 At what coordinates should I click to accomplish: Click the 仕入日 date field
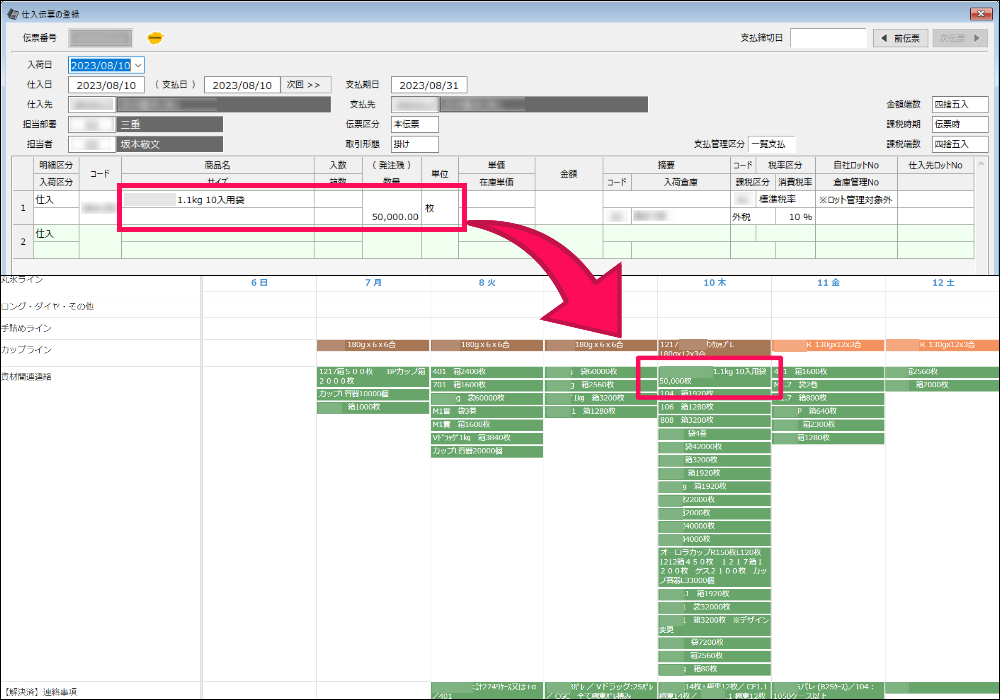click(106, 85)
